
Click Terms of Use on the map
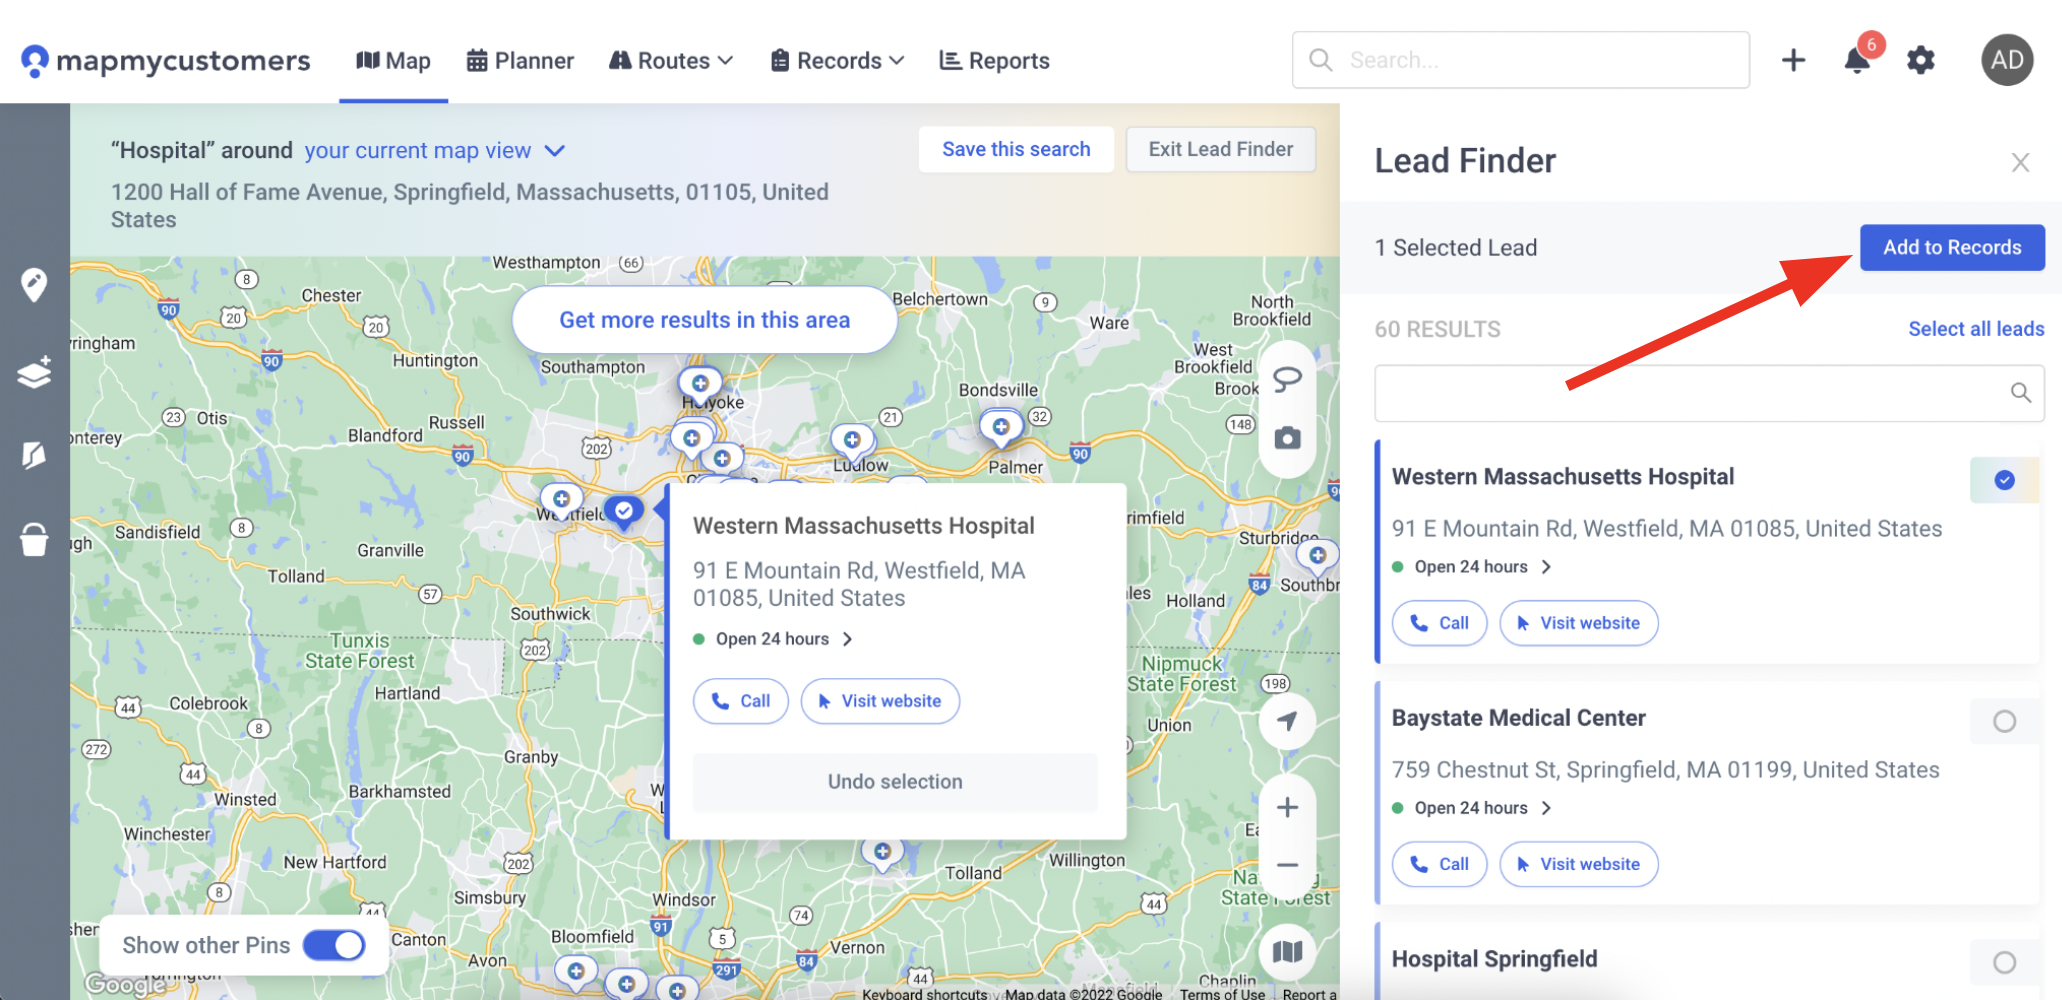[x=1222, y=993]
